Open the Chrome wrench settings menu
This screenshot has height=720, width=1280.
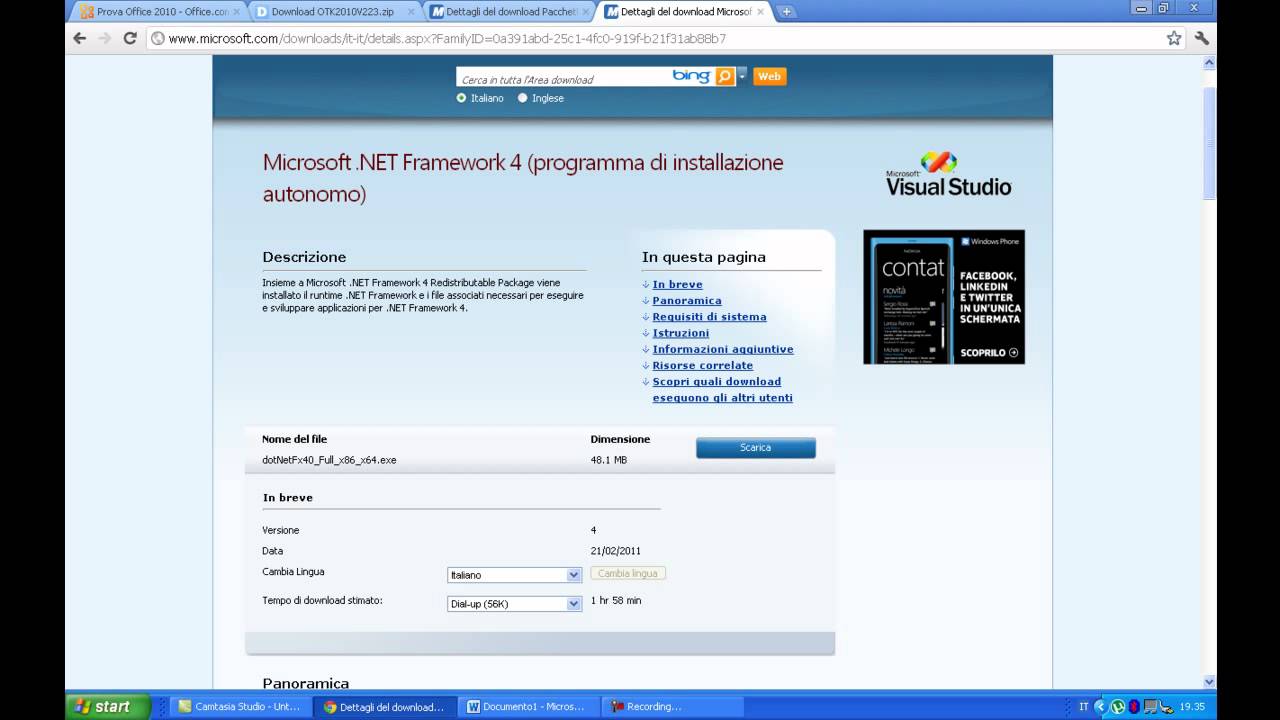1201,38
